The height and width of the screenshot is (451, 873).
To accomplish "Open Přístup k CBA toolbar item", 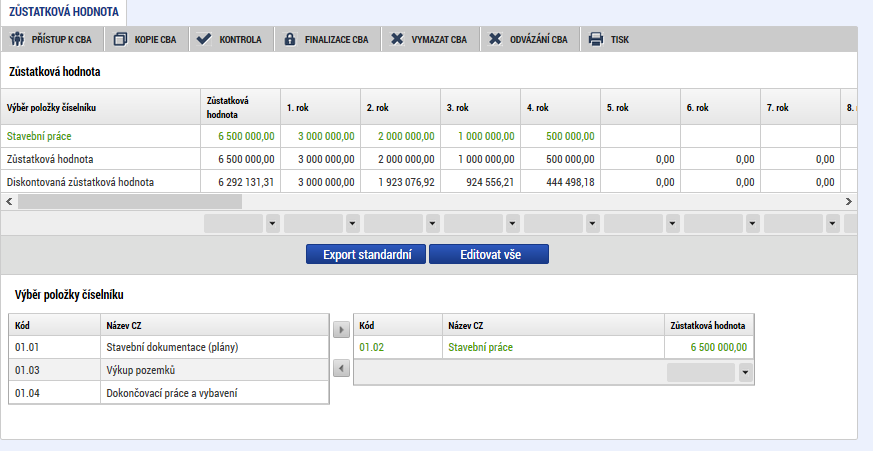I will coord(52,39).
